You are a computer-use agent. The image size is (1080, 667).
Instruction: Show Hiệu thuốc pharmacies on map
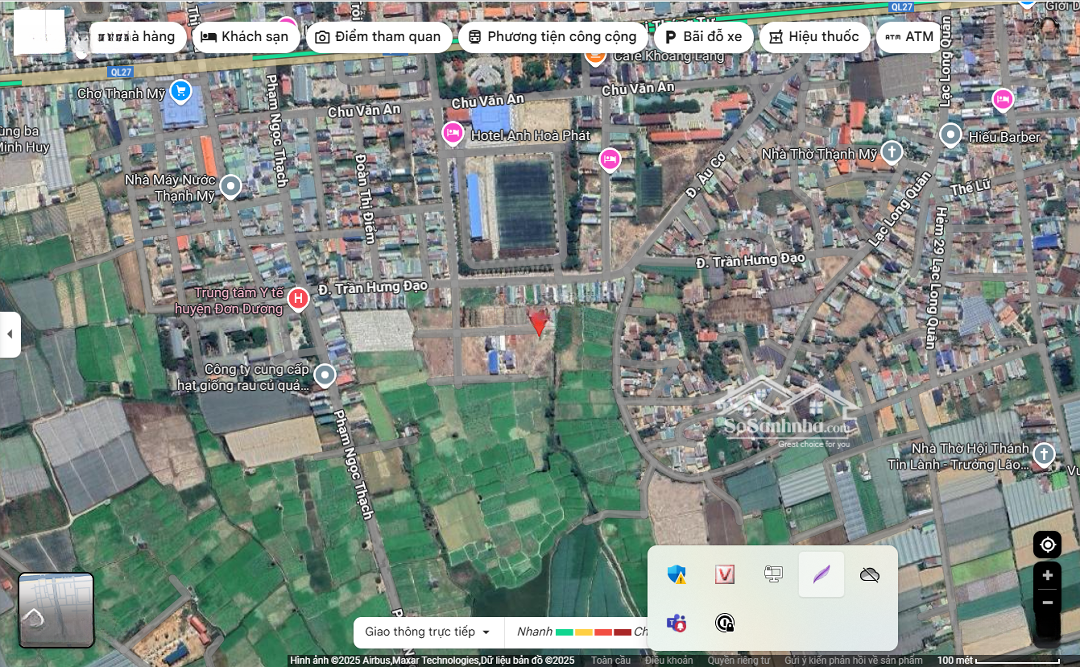pos(813,37)
